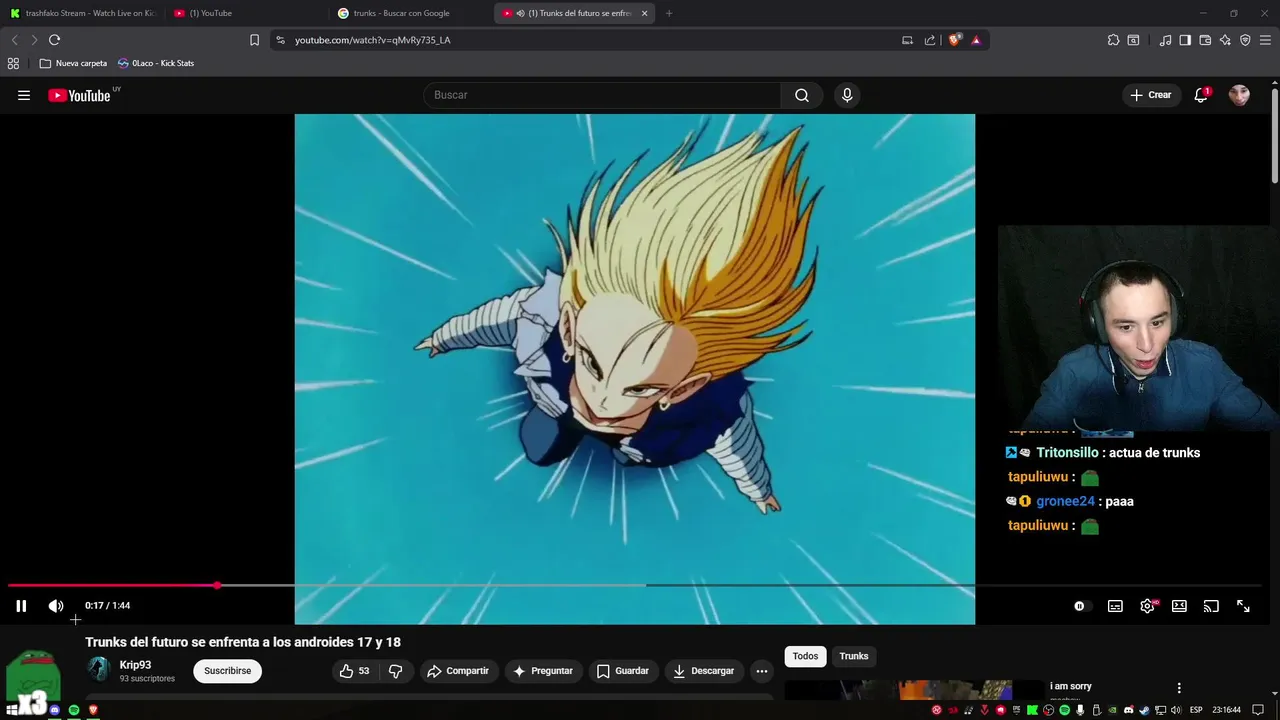Open Brave Rewards triangle icon
The width and height of the screenshot is (1280, 720).
coord(976,40)
